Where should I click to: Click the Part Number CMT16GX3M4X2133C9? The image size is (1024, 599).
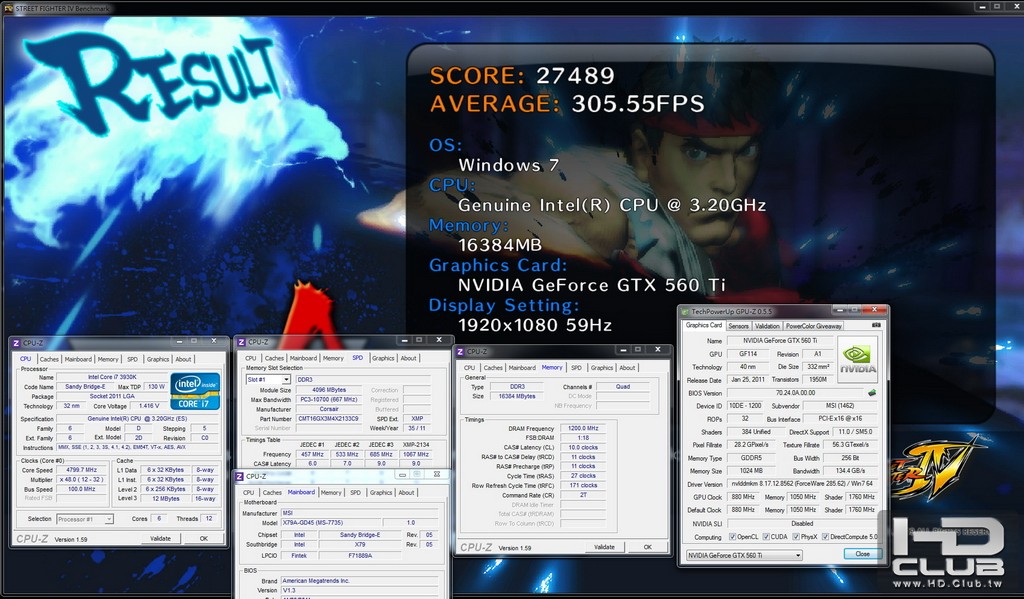tap(328, 419)
